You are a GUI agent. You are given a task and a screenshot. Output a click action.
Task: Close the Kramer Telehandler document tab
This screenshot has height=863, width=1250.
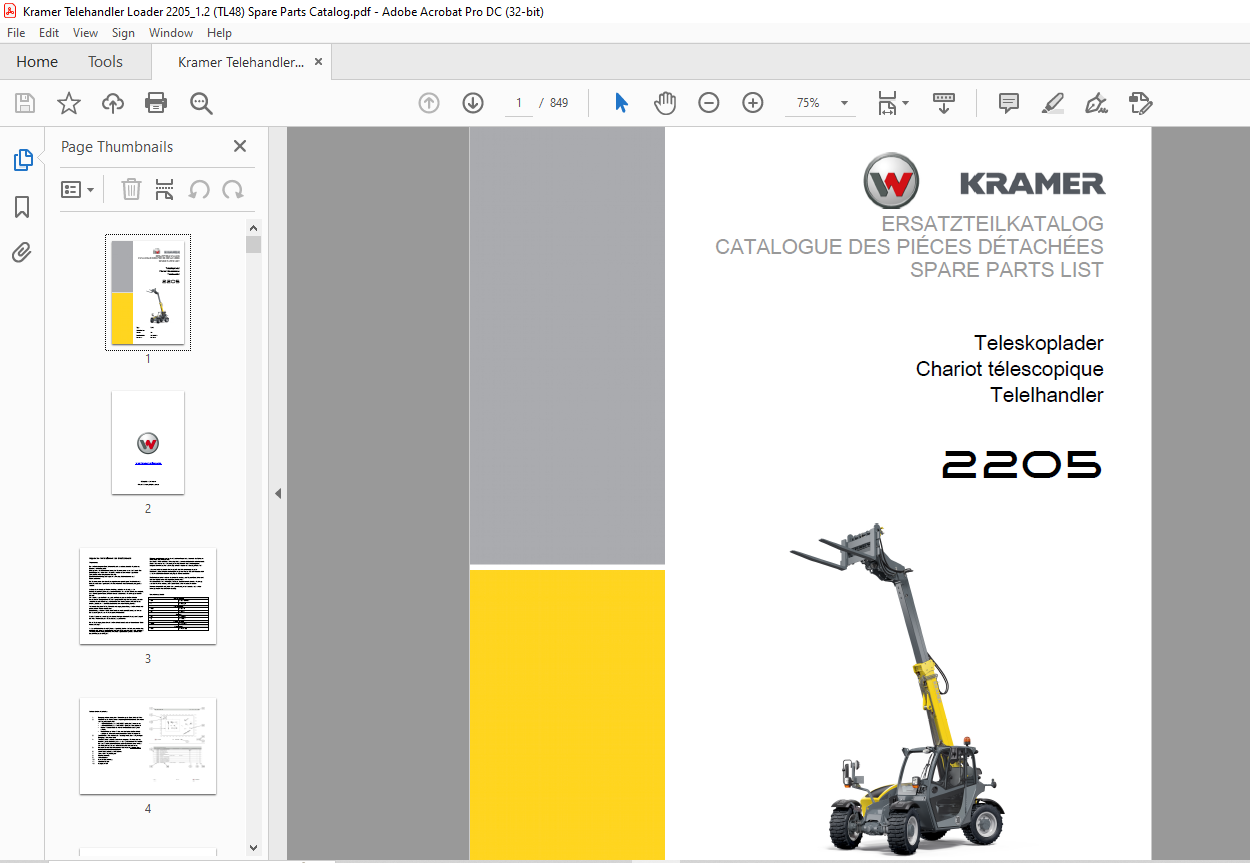pos(319,62)
